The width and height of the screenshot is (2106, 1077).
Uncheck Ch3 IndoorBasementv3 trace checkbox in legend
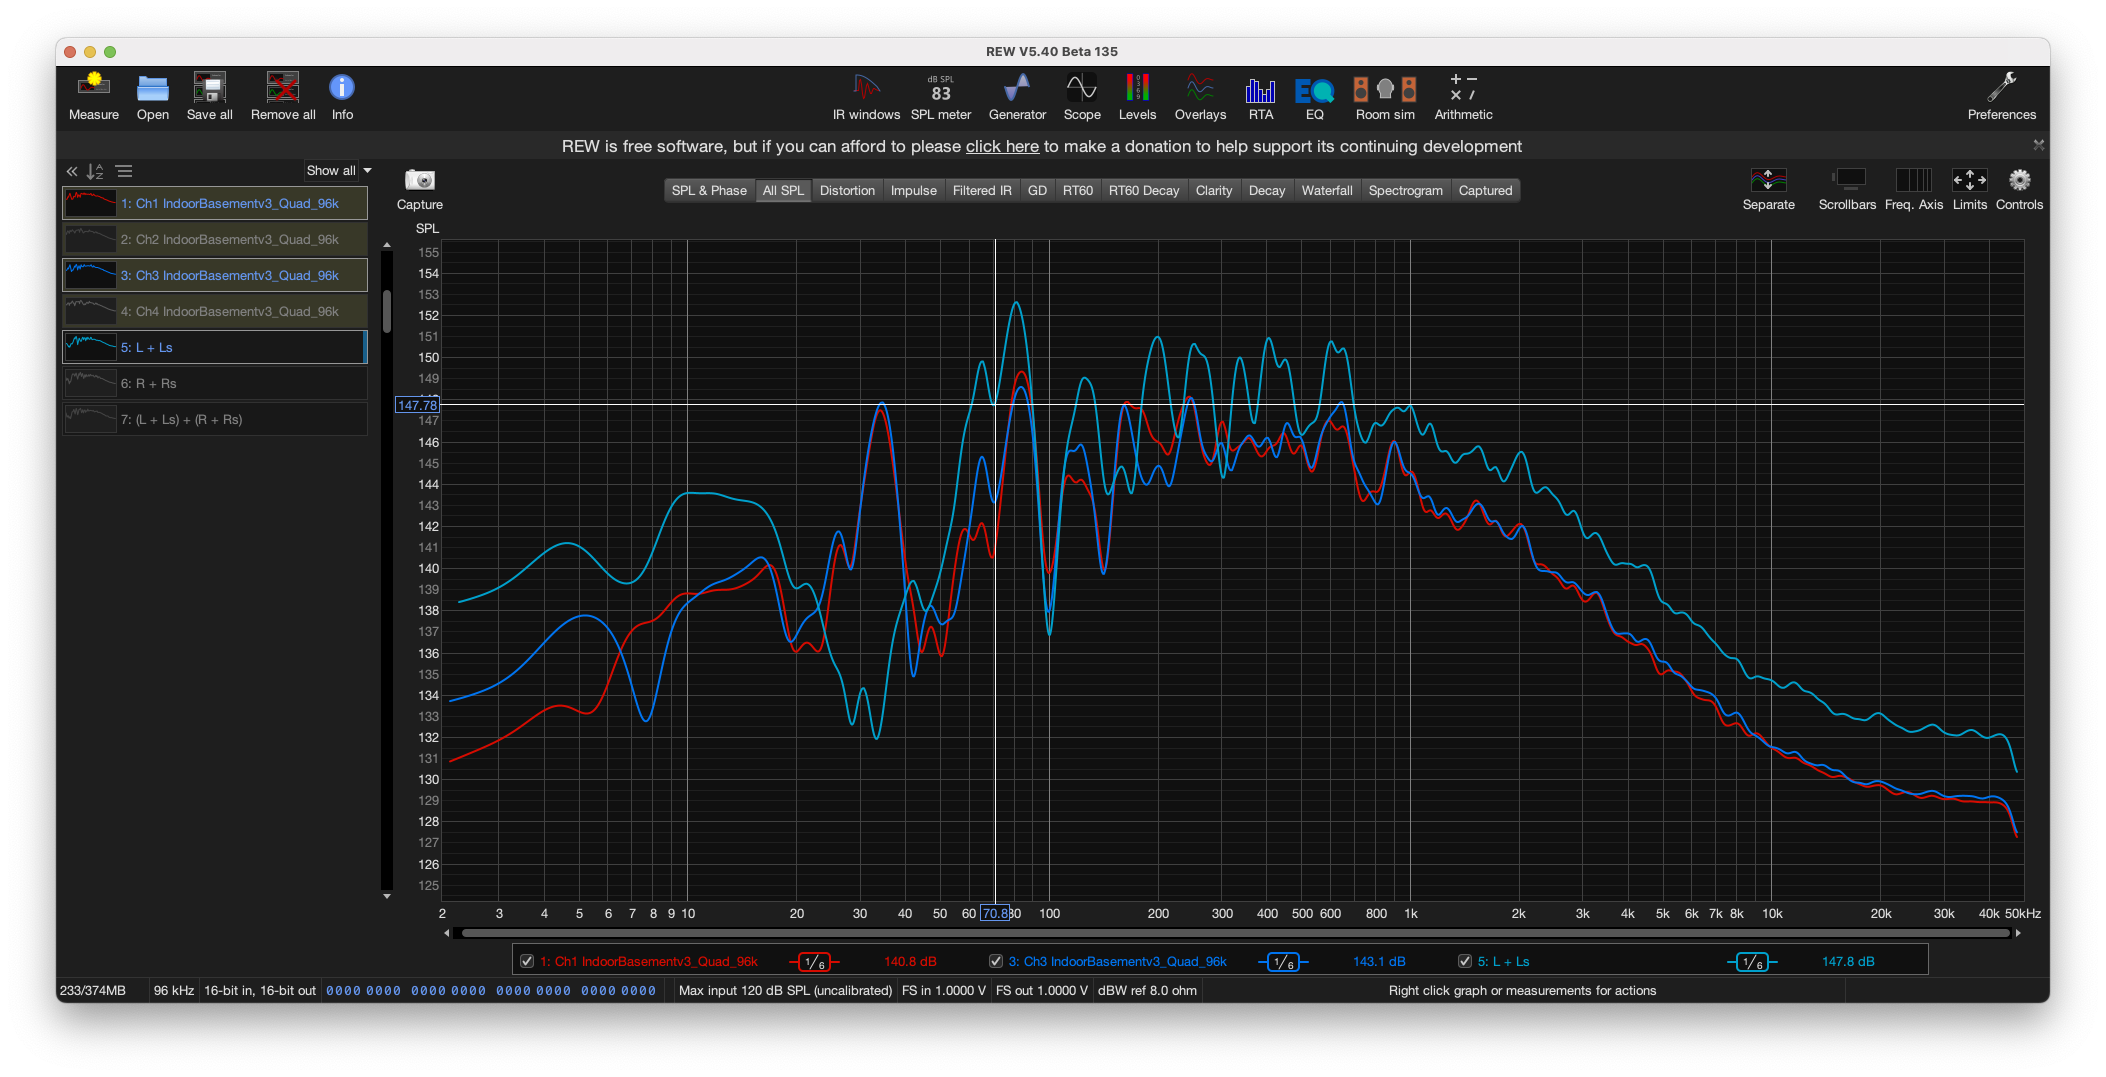tap(996, 961)
